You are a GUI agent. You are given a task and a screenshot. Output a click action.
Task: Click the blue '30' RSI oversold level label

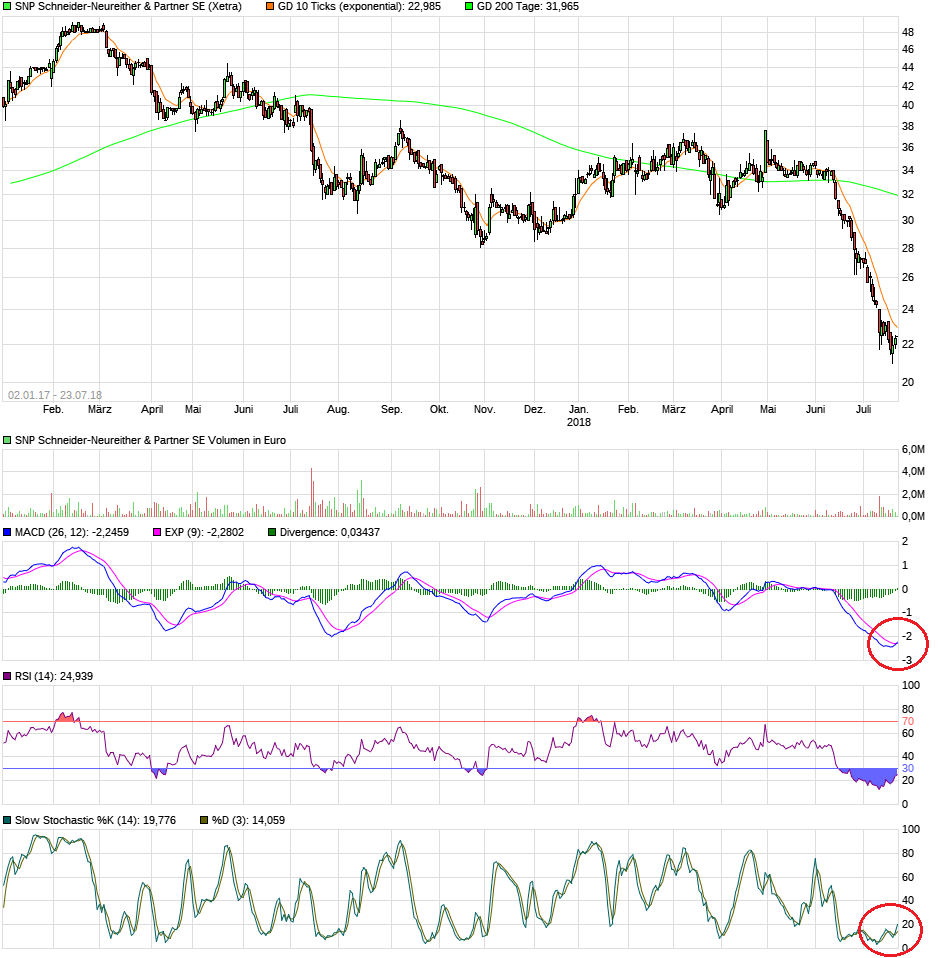[x=908, y=769]
